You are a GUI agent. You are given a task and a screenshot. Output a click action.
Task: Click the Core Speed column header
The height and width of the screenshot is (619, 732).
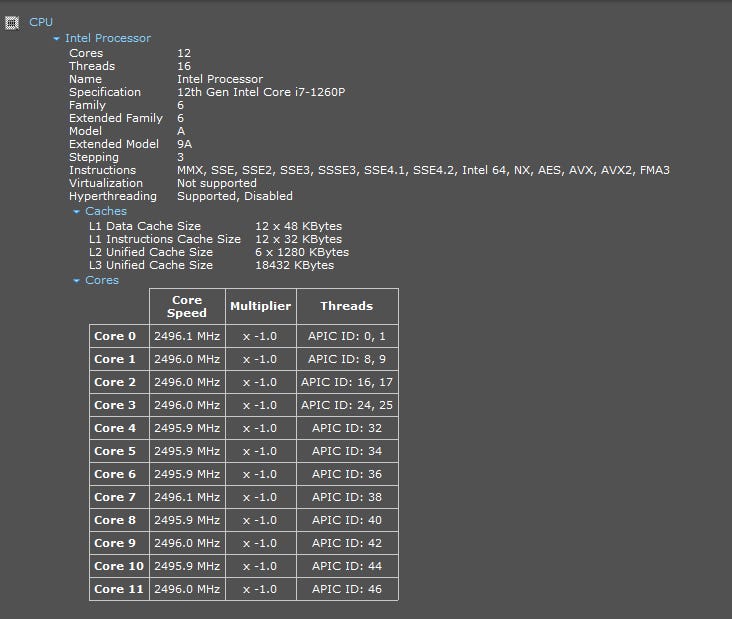187,306
